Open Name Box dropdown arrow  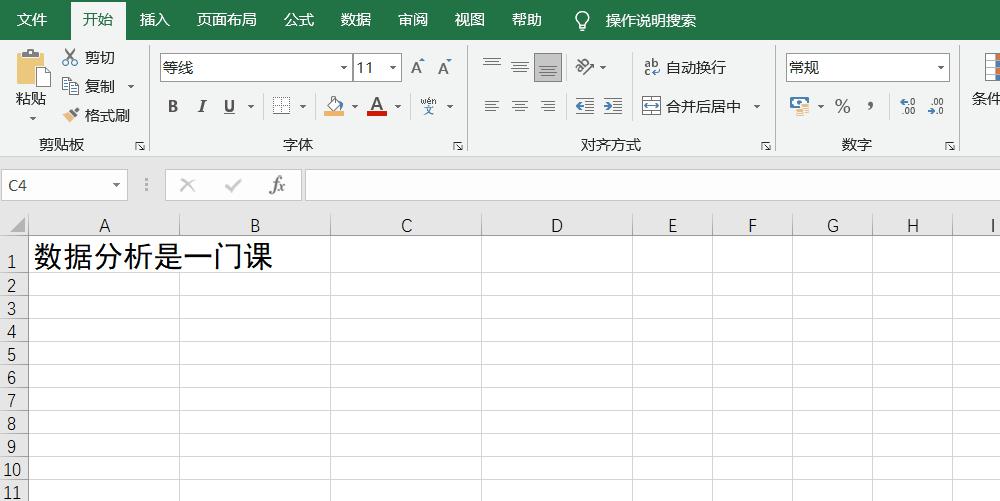coord(116,185)
